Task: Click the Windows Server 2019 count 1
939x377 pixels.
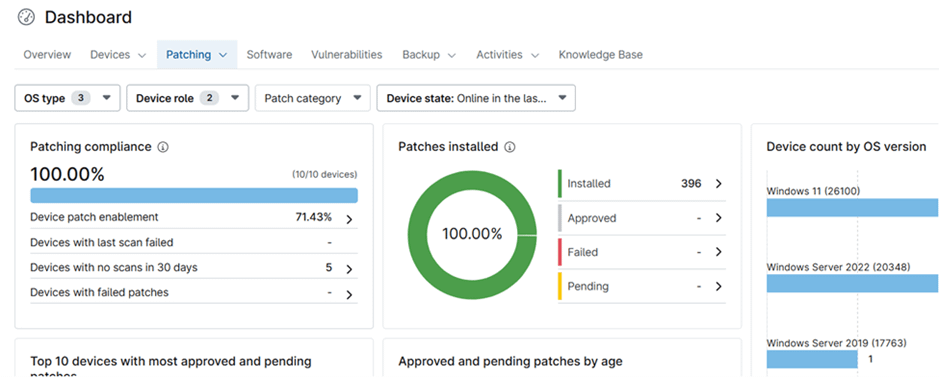Action: (x=870, y=360)
